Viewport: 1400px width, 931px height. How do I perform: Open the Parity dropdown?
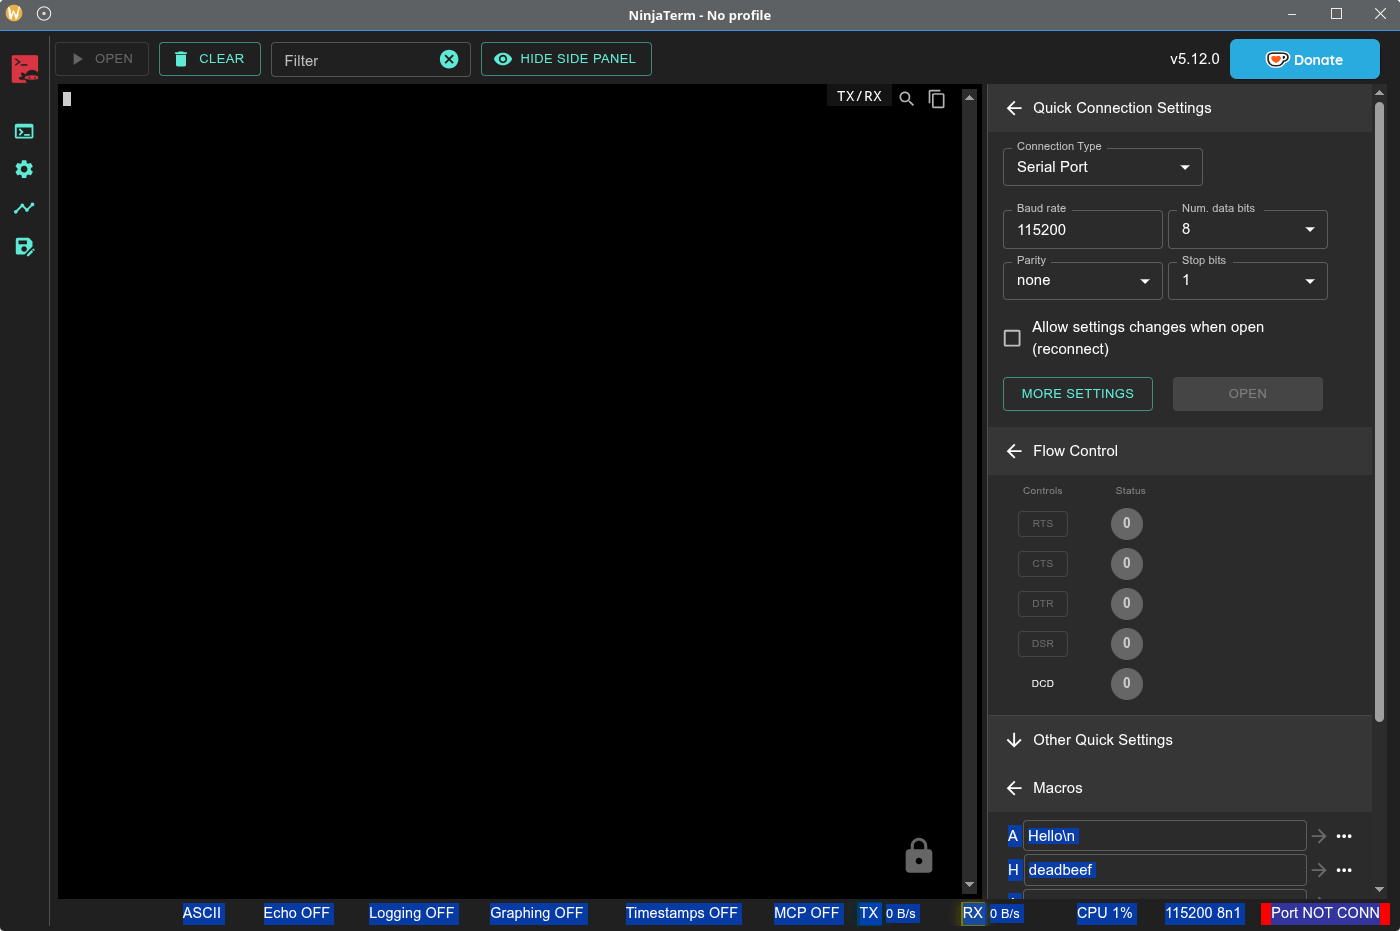1083,281
